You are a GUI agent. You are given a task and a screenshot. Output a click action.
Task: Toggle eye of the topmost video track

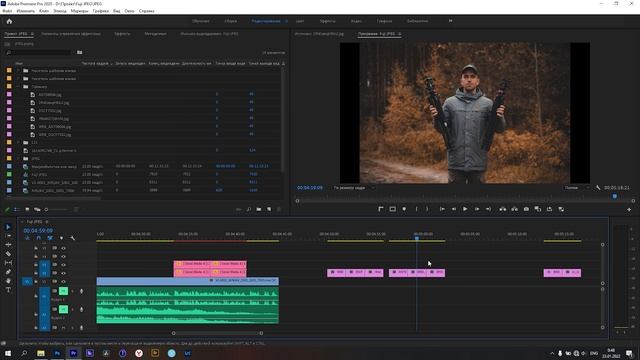tap(63, 248)
